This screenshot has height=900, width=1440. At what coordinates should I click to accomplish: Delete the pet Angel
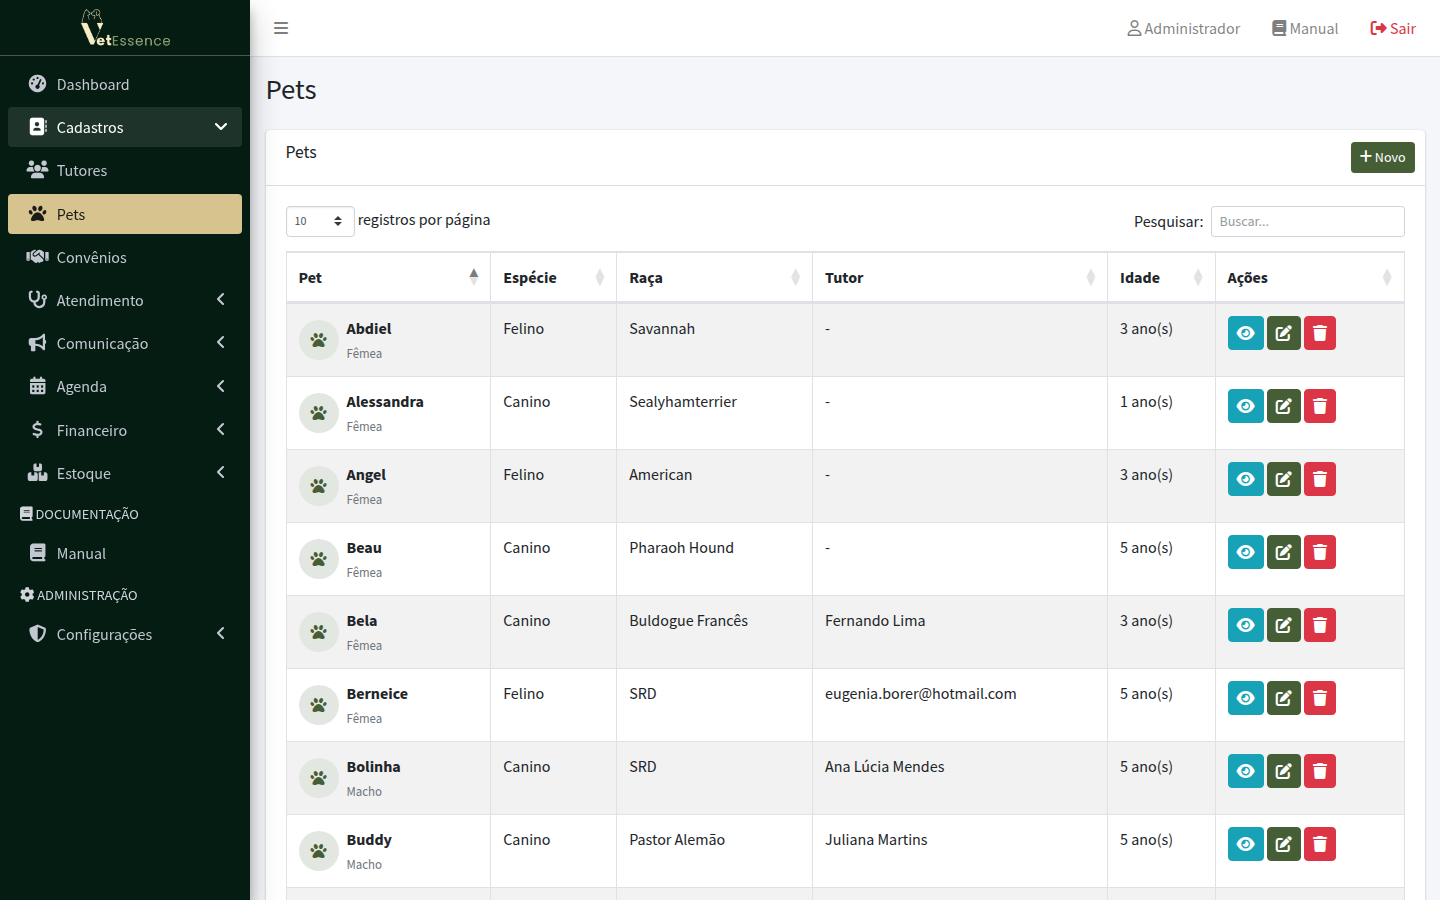click(x=1320, y=479)
